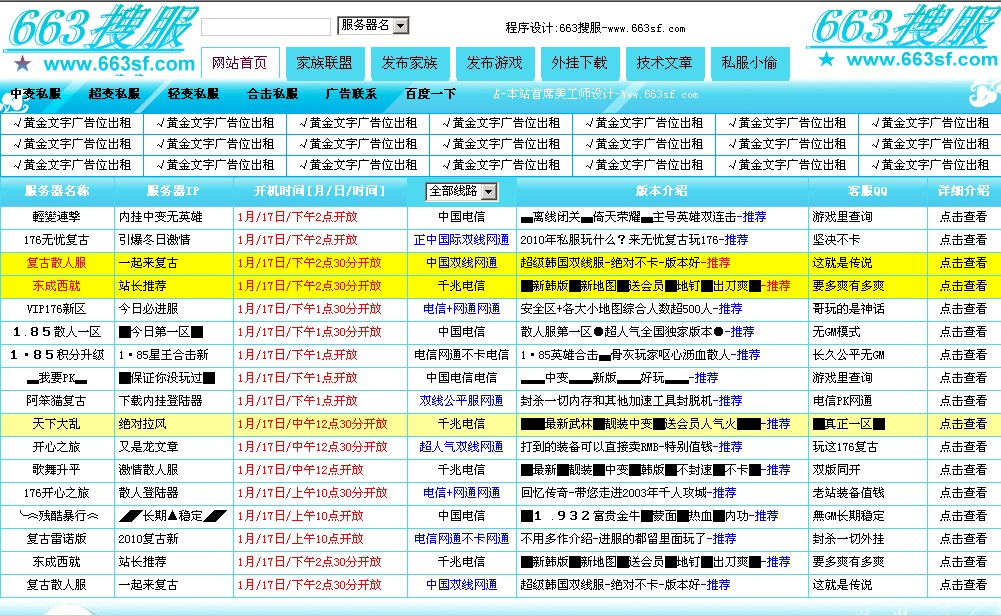Click into the search text box
The height and width of the screenshot is (616, 1001).
265,27
